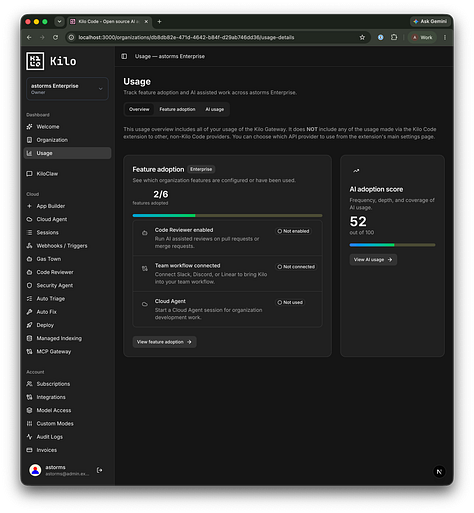
Task: Open a new browser tab
Action: click(159, 22)
